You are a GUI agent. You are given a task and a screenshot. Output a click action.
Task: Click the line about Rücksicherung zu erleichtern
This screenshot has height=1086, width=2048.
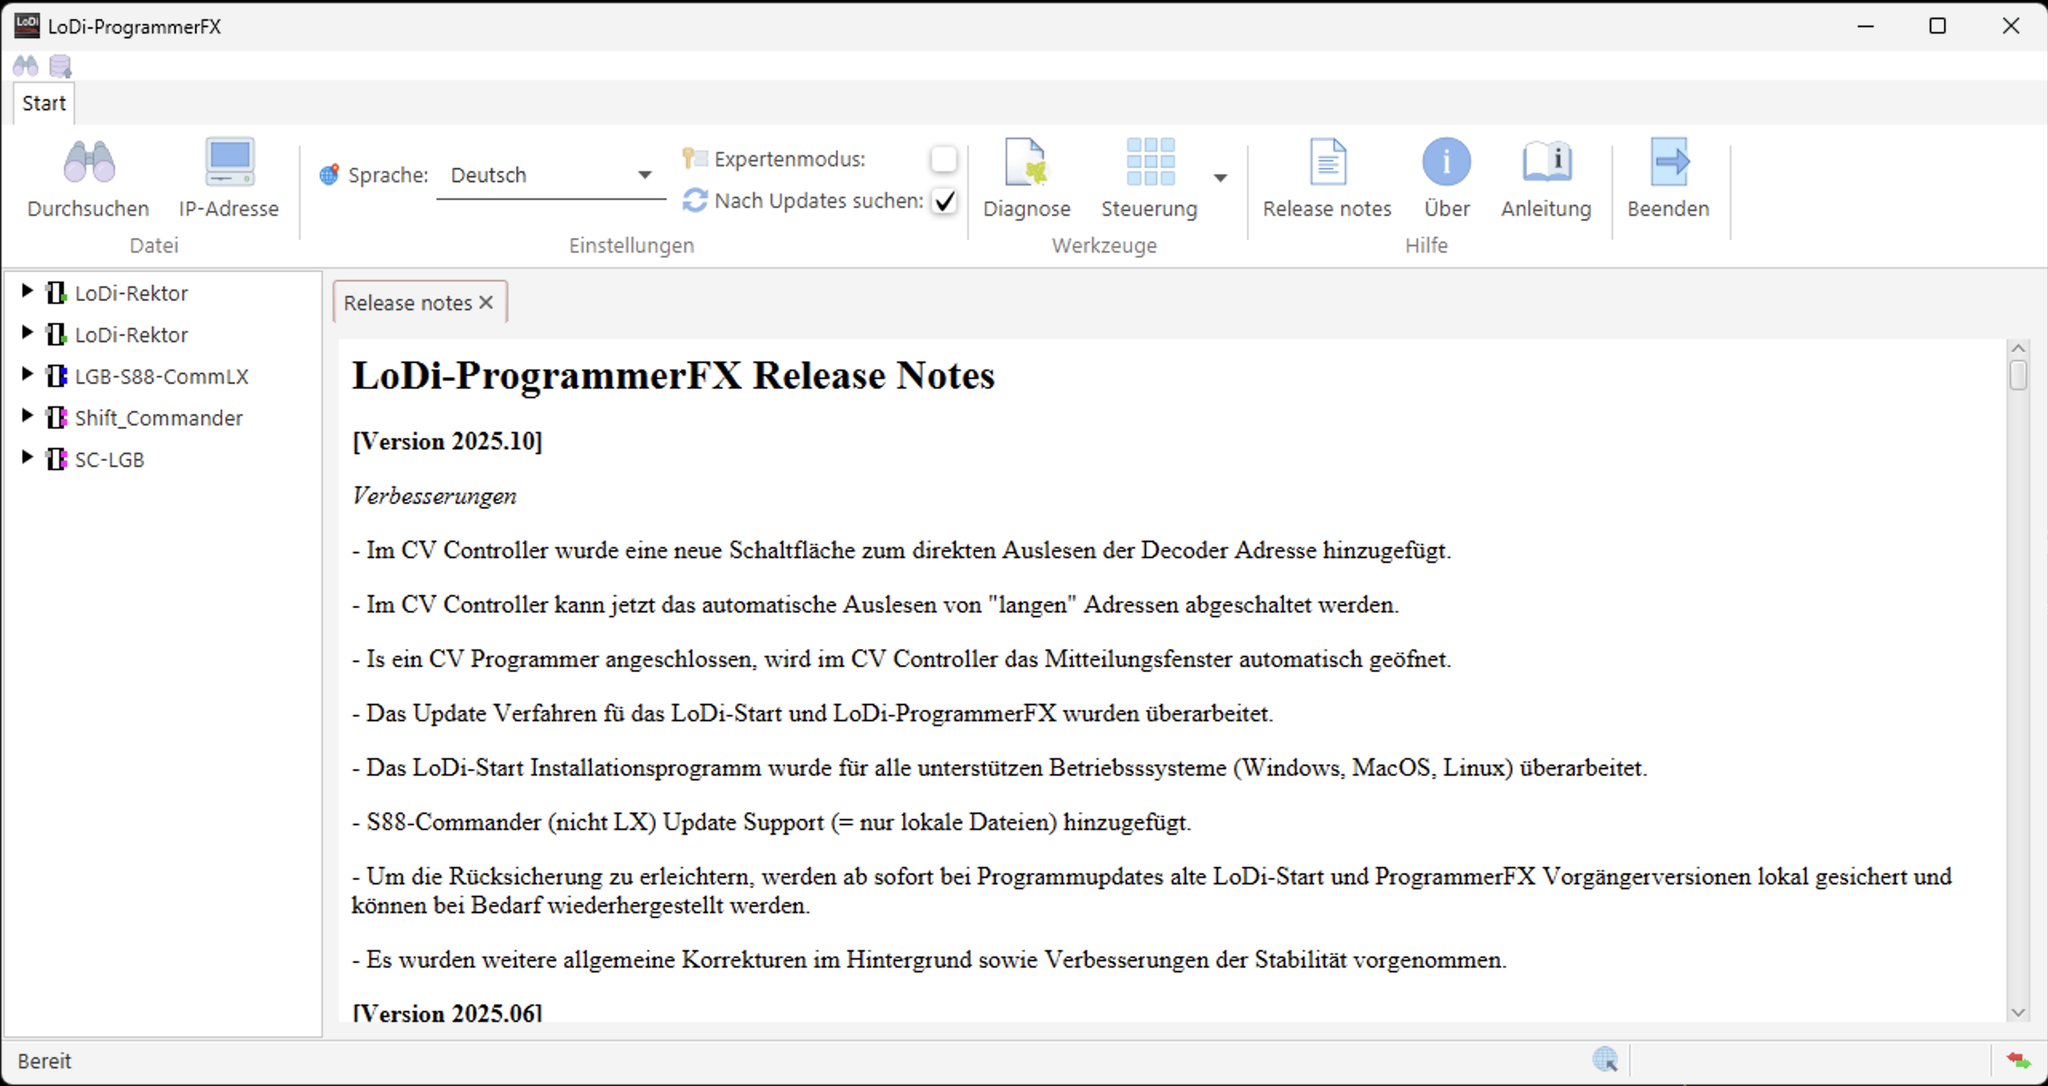(1151, 891)
